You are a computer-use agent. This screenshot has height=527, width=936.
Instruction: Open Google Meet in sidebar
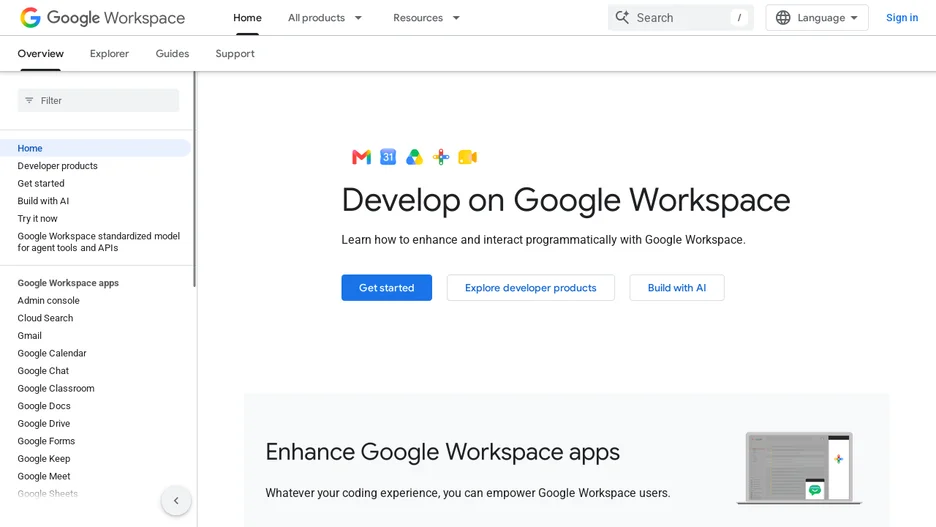(44, 476)
